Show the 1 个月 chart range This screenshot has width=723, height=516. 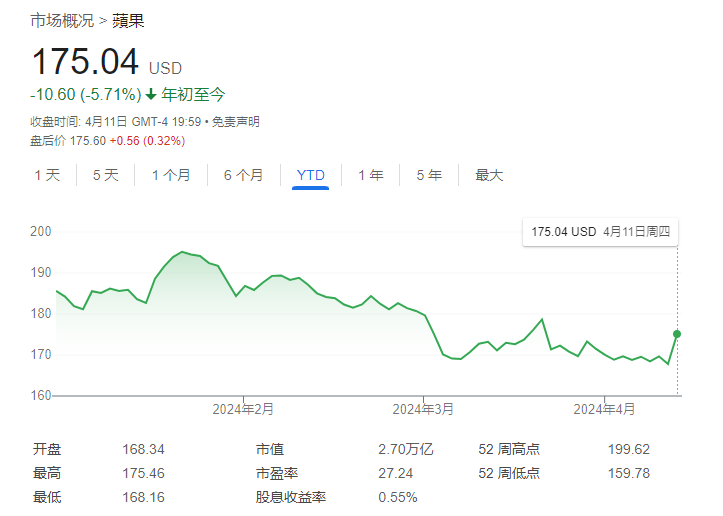click(171, 175)
